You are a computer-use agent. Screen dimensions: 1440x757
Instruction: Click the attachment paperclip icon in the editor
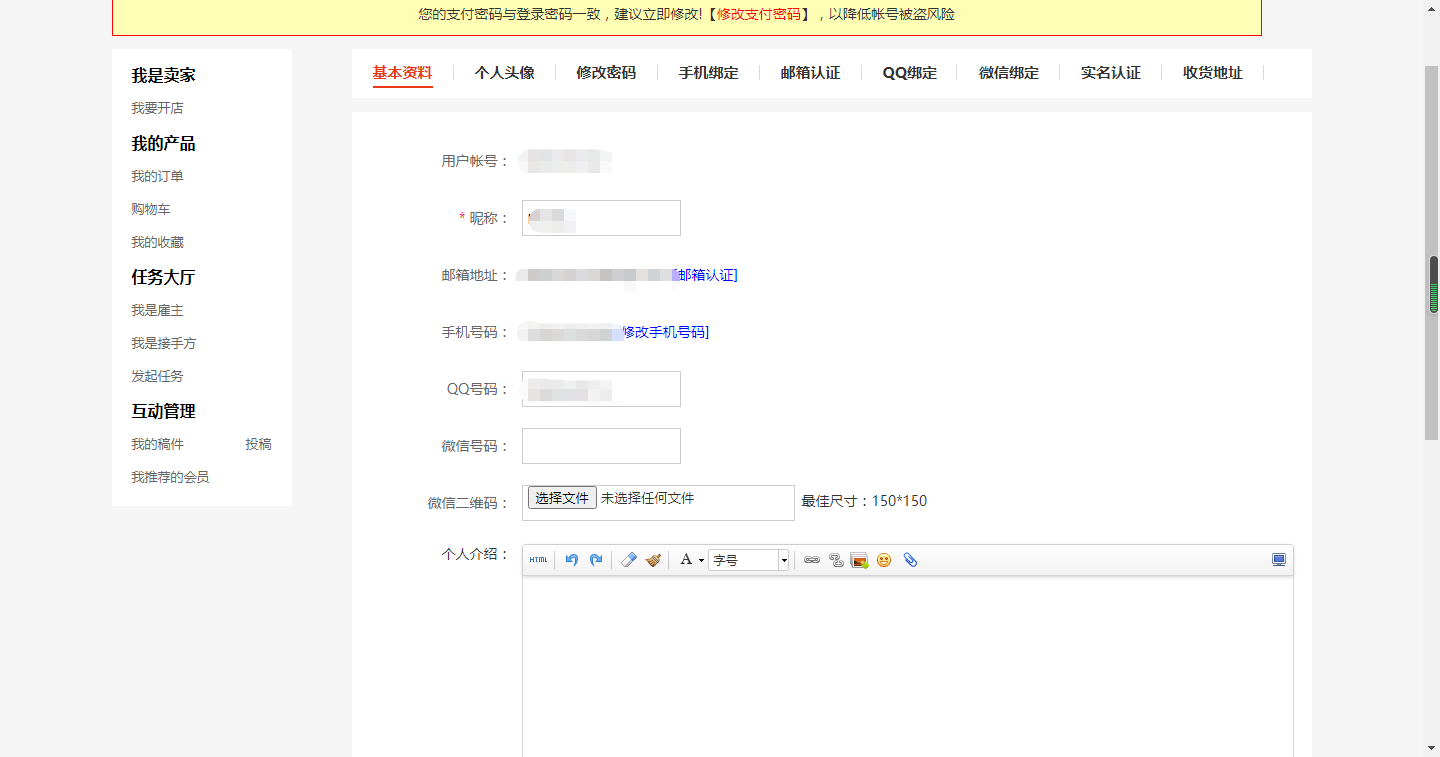pos(909,560)
